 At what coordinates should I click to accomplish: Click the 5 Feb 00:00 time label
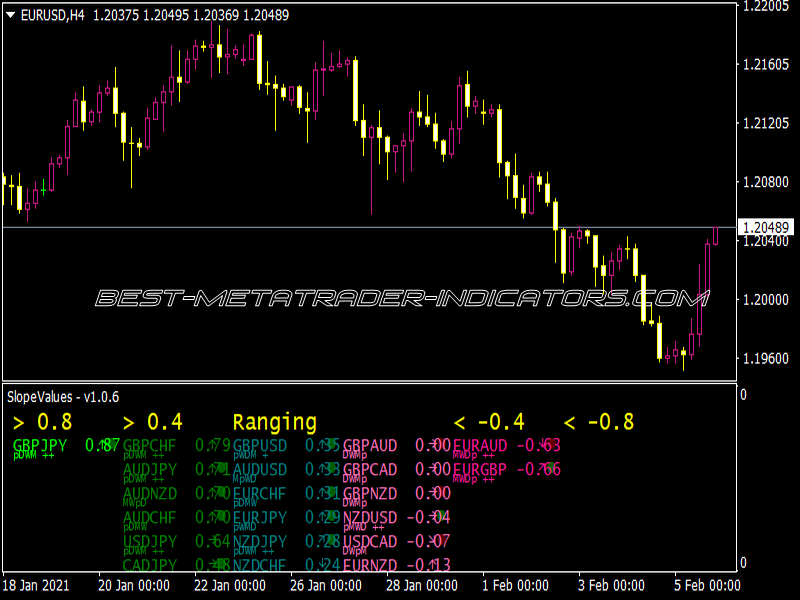(707, 585)
